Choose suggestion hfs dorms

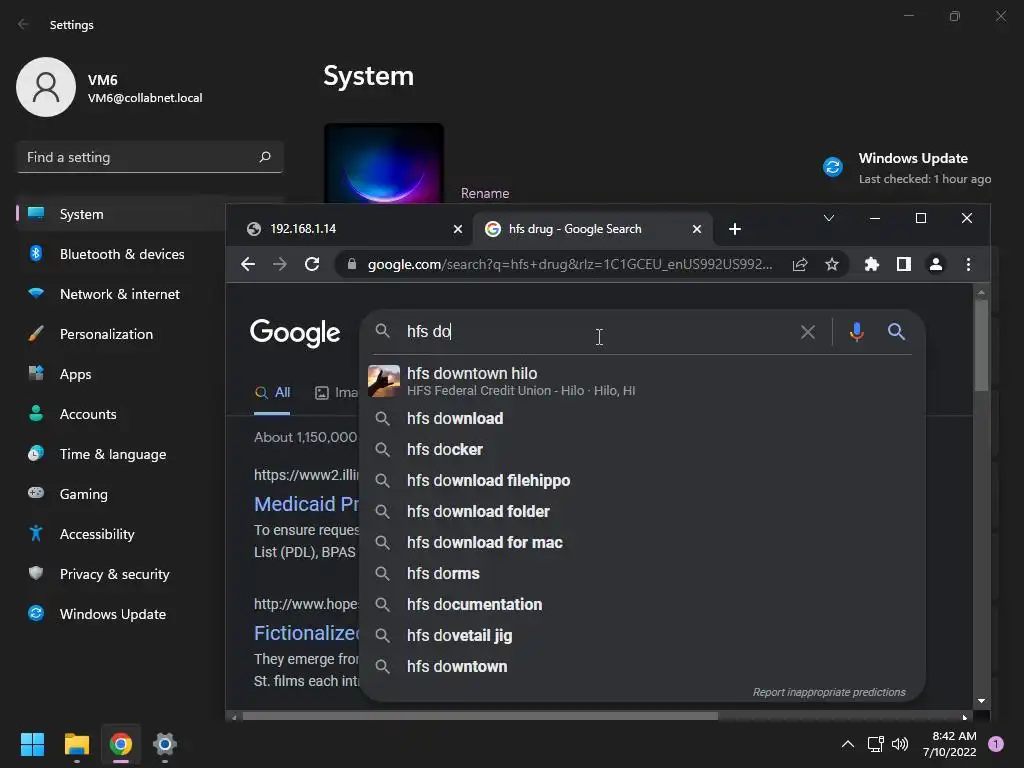pos(642,573)
